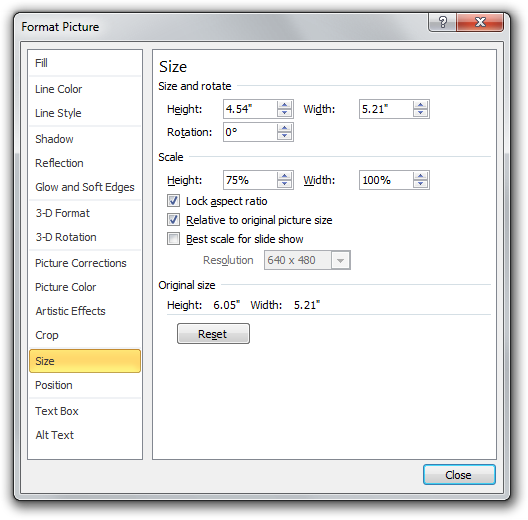Viewport: 528px width, 520px height.
Task: Toggle Lock aspect ratio checkbox
Action: pos(173,201)
